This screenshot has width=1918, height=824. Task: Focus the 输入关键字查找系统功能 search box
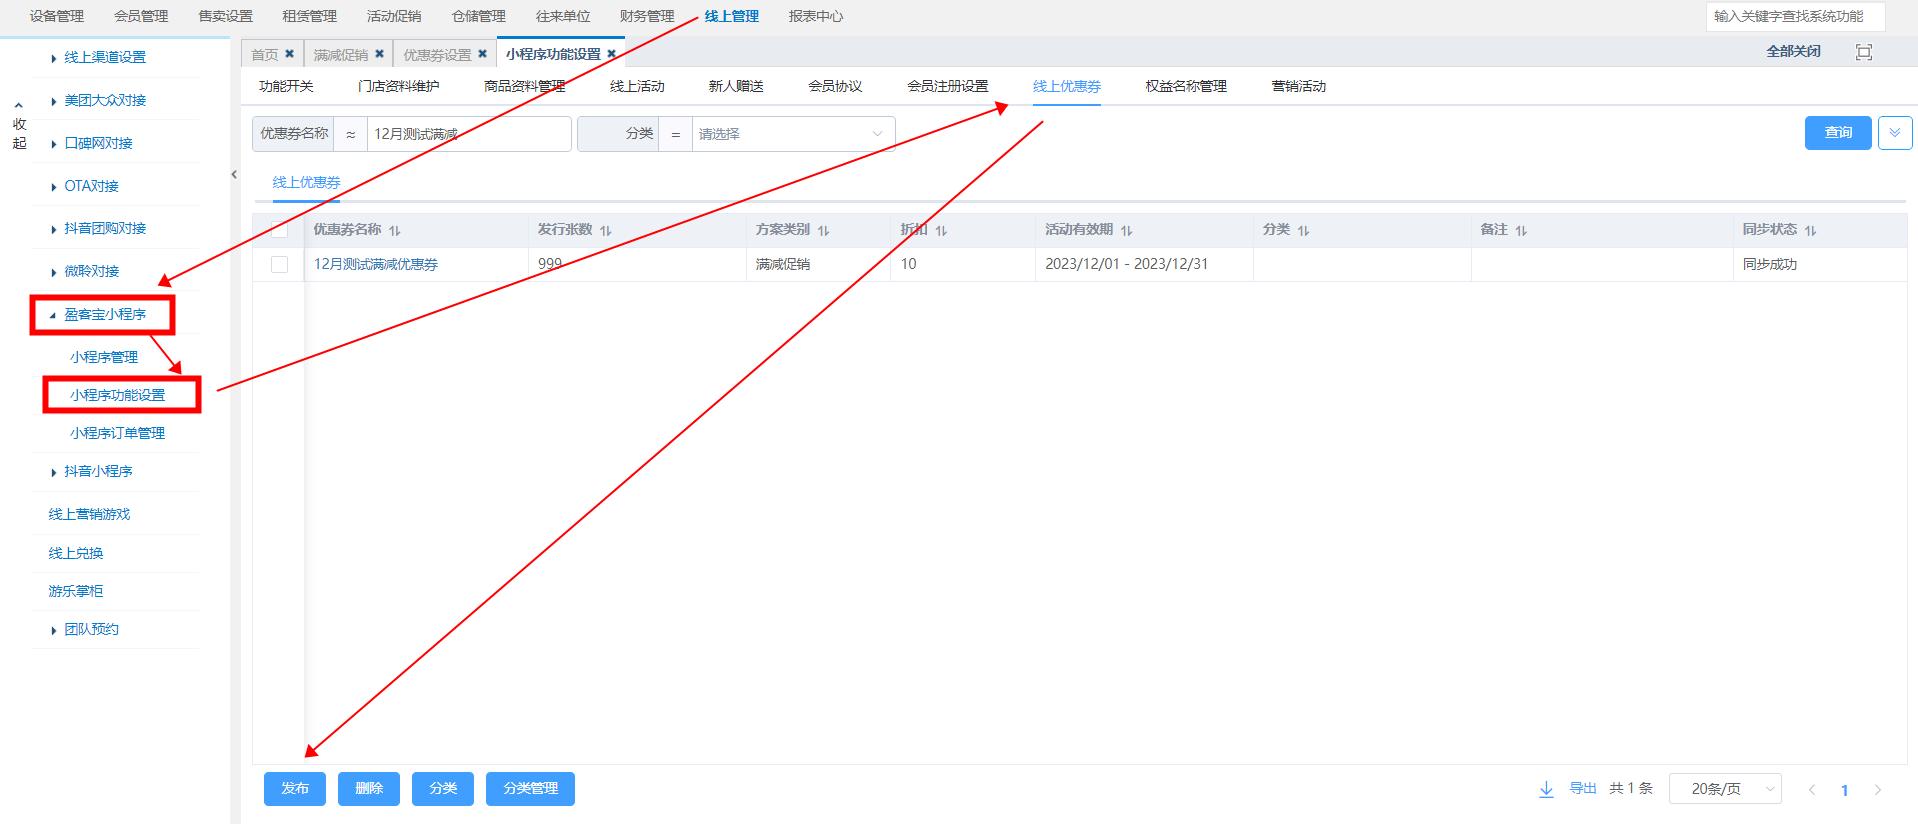[1795, 16]
